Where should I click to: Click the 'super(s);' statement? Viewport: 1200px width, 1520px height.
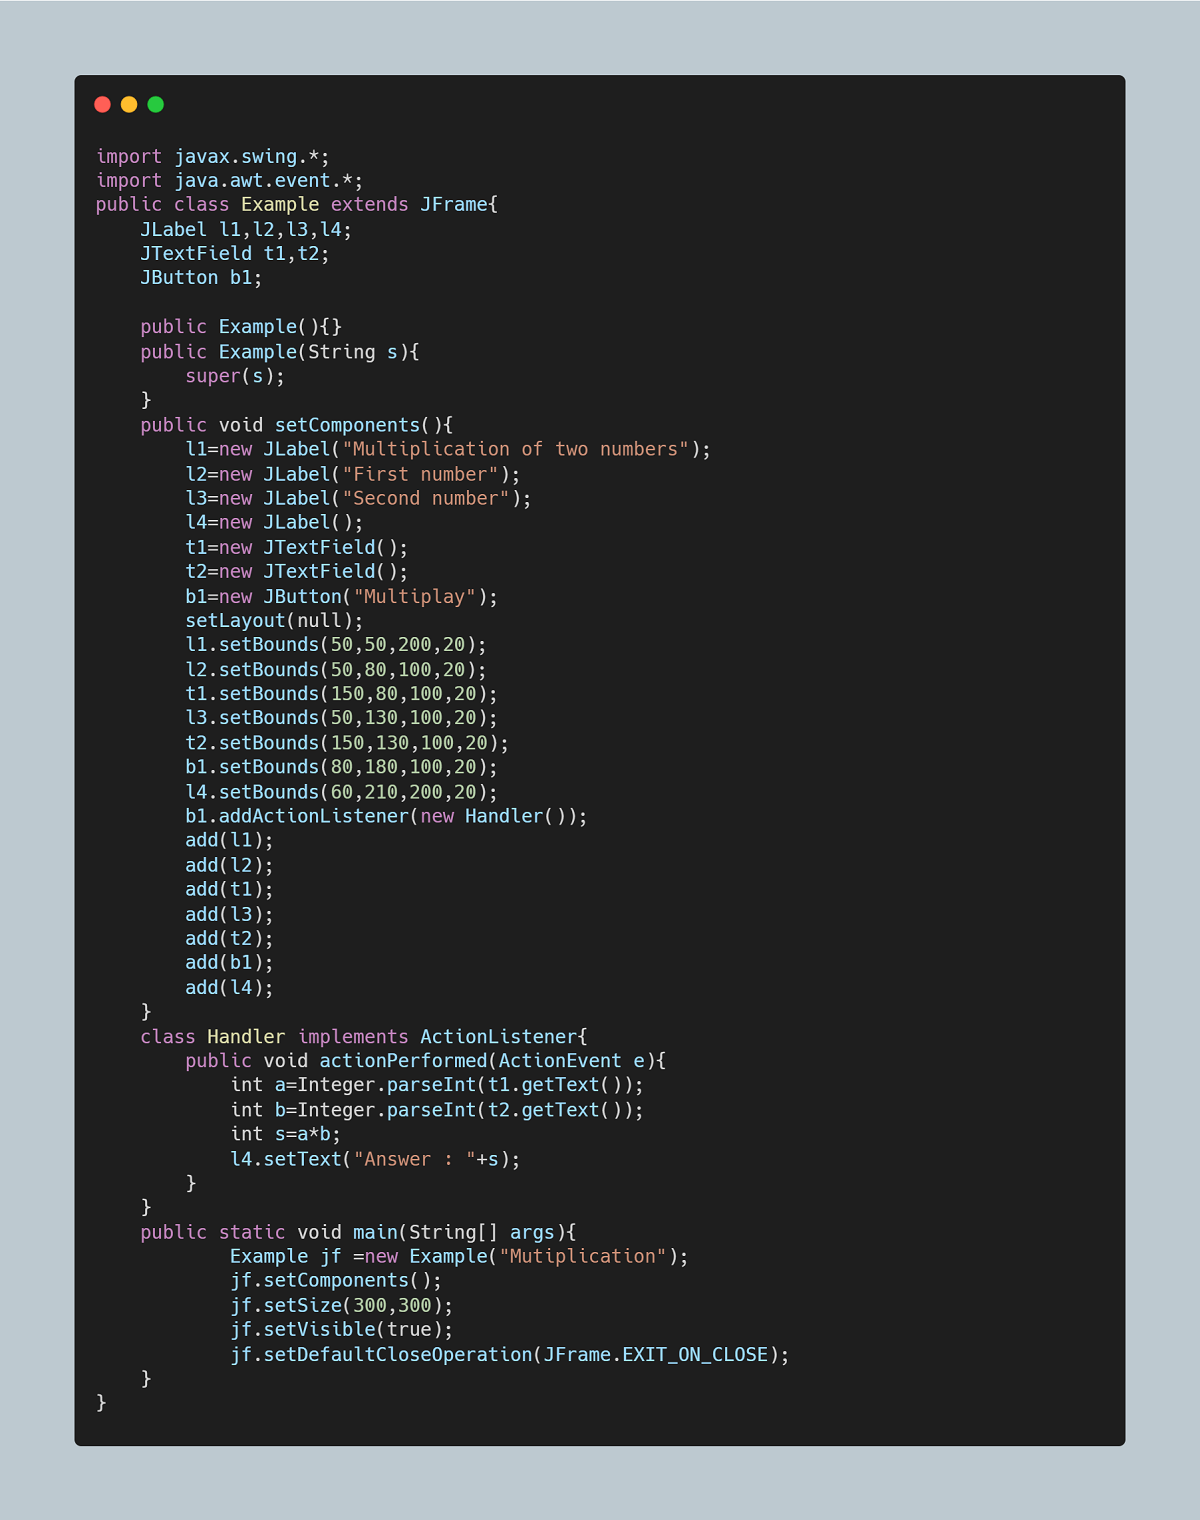click(235, 376)
